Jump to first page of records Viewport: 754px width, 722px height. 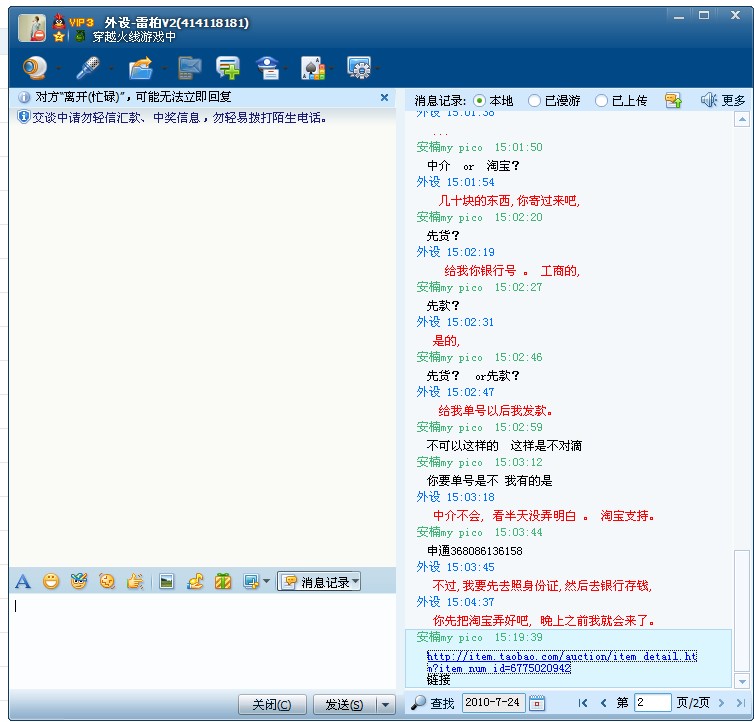[x=583, y=703]
